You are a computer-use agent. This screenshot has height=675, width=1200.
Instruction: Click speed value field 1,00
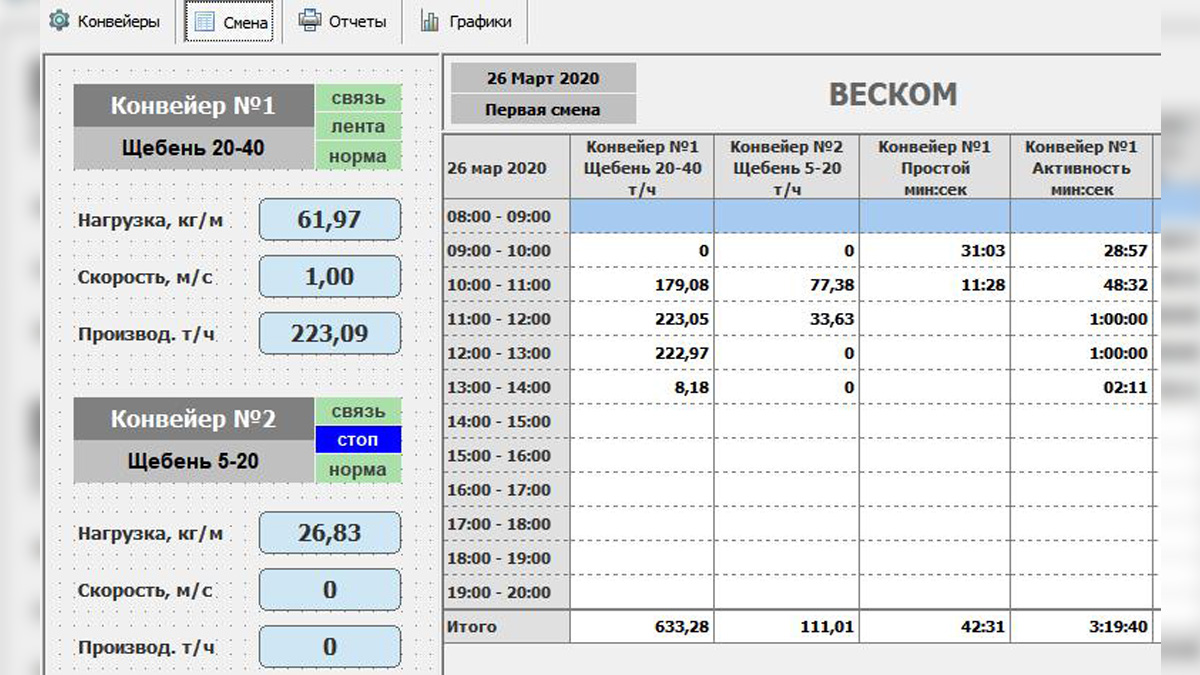pos(330,277)
